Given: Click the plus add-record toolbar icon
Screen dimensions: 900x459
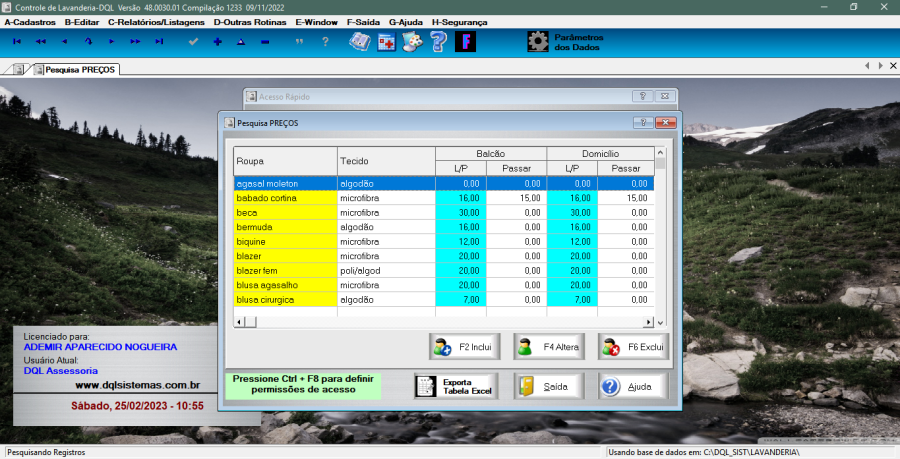Looking at the screenshot, I should [x=217, y=41].
